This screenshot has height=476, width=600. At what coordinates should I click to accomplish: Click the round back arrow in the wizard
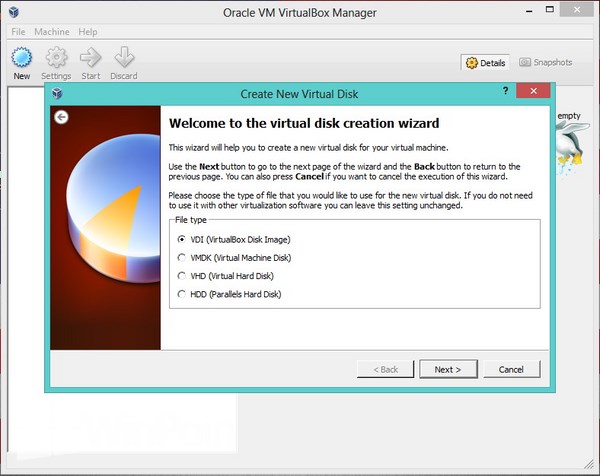[61, 117]
